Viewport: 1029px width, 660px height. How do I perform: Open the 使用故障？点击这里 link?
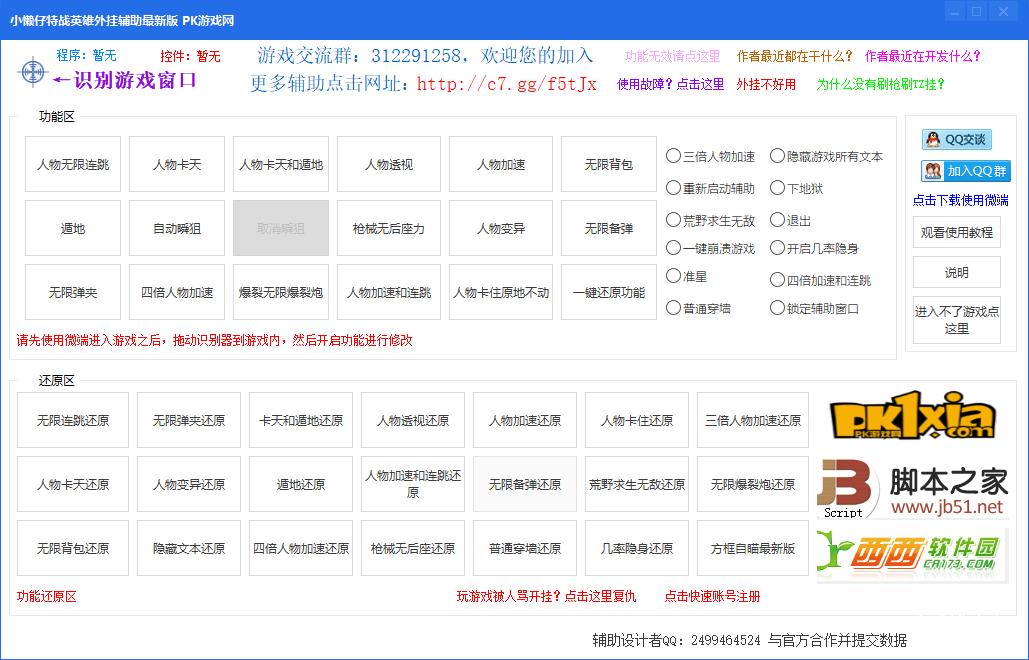[670, 84]
